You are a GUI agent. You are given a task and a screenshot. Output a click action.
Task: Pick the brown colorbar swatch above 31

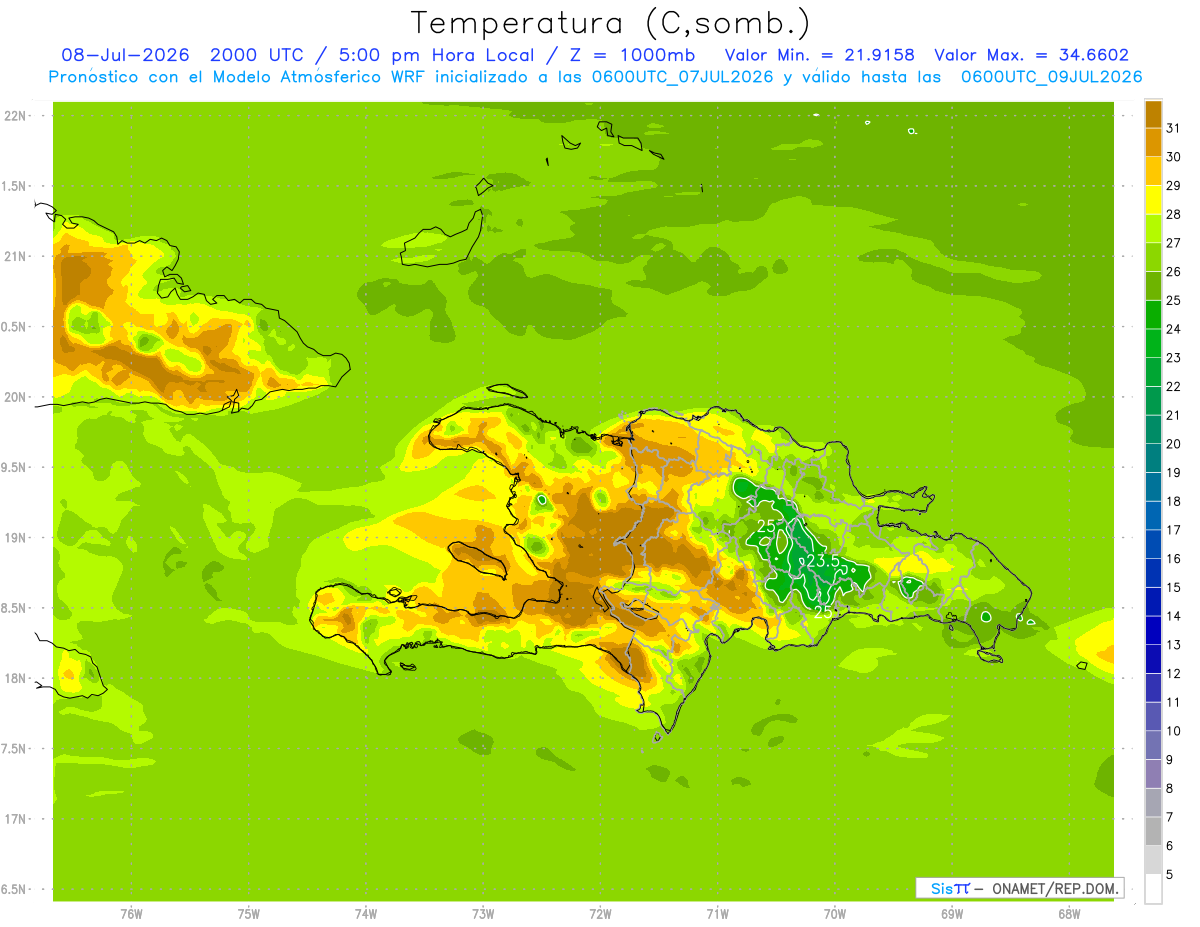[1153, 114]
